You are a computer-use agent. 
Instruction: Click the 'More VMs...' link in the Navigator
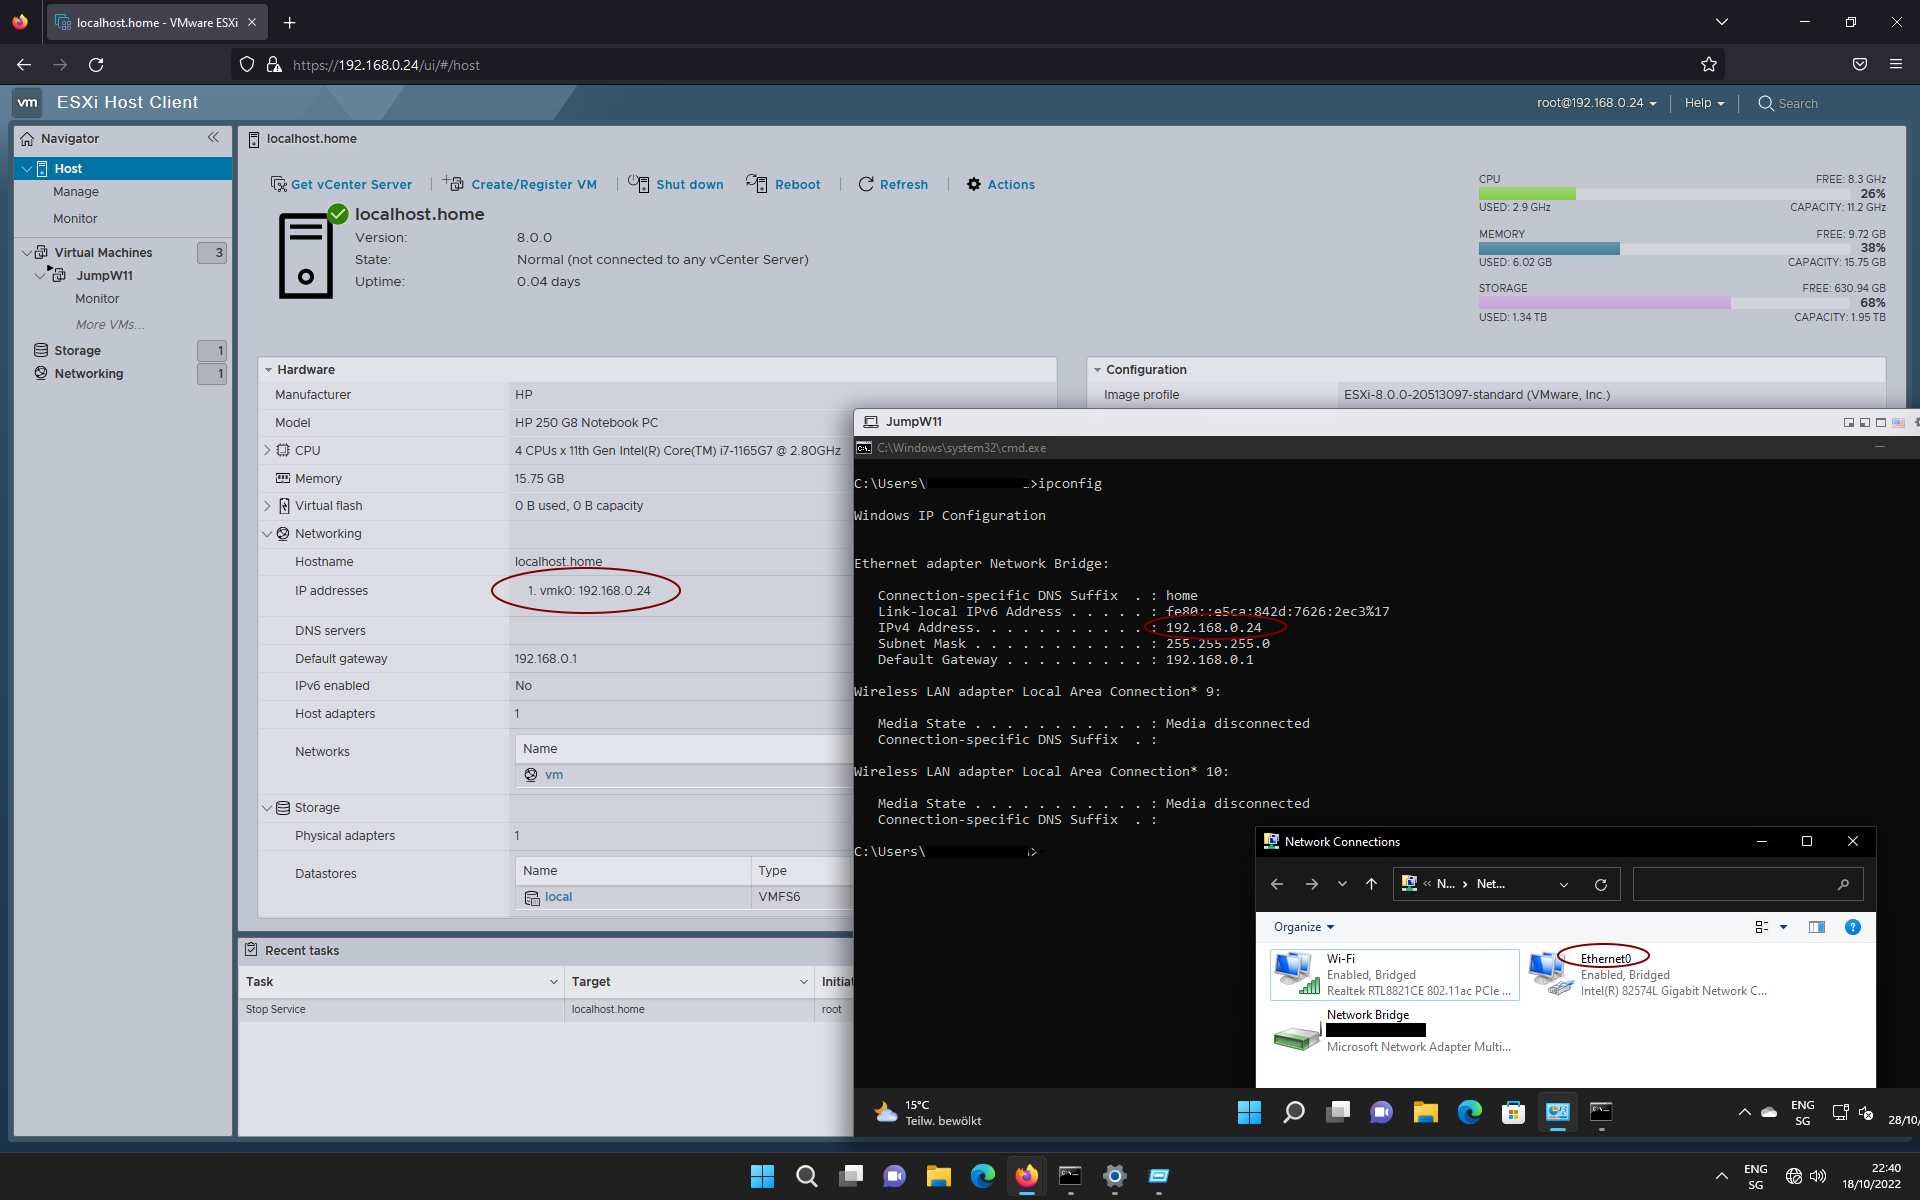click(109, 324)
